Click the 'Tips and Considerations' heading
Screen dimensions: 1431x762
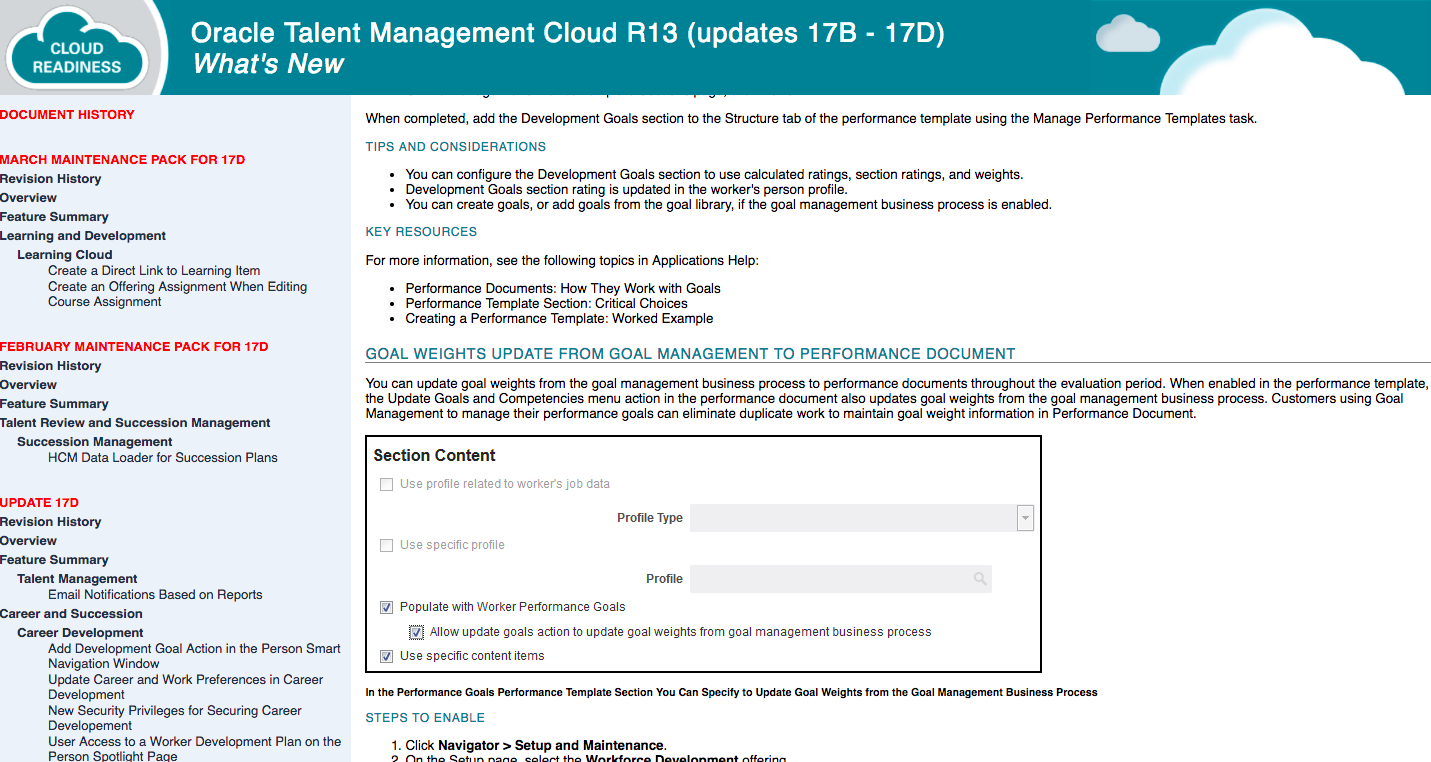tap(456, 147)
